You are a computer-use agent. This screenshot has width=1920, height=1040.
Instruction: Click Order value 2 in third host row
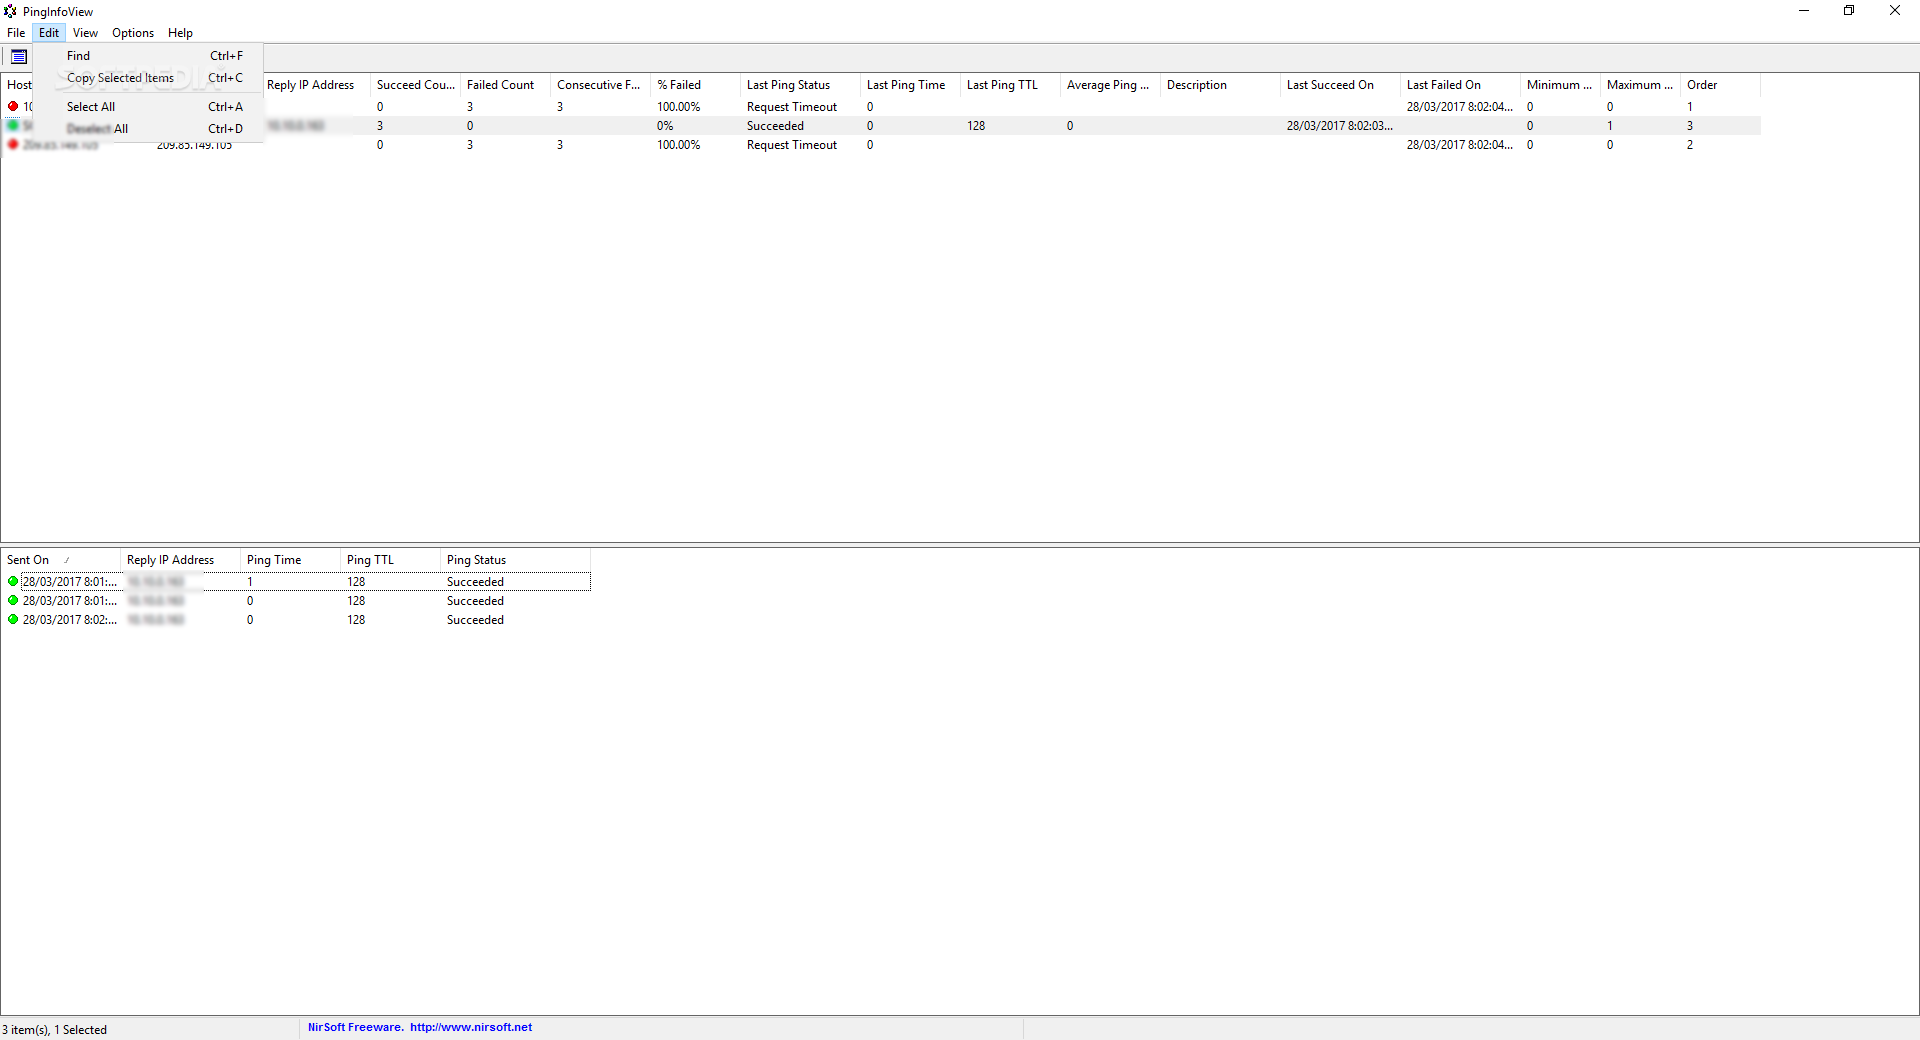[1690, 145]
